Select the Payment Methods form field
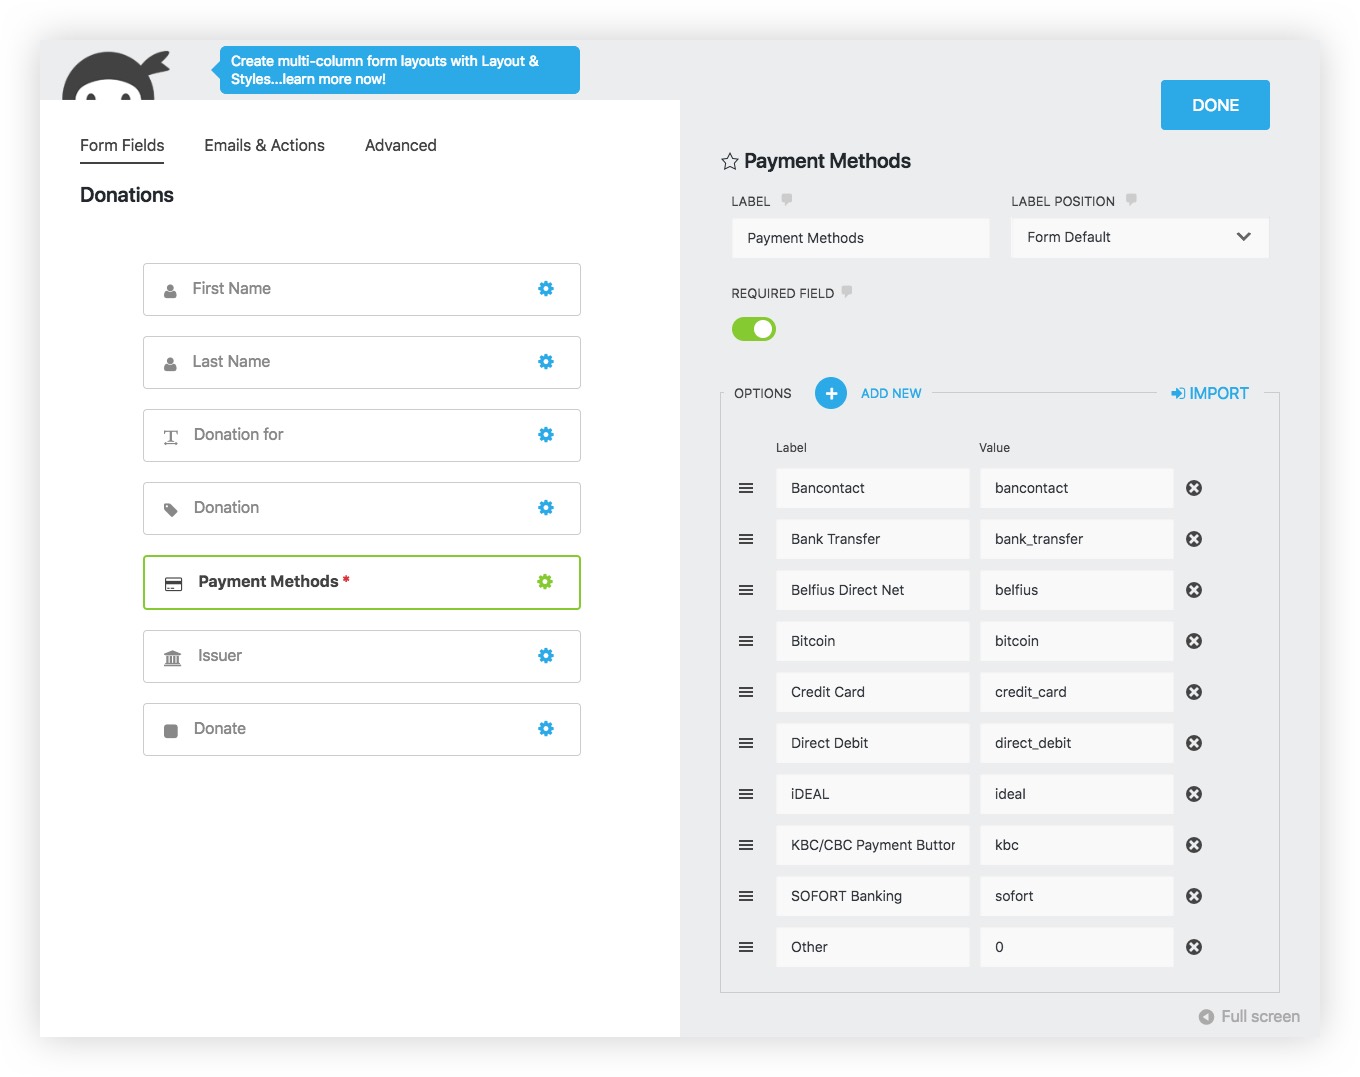 point(362,582)
